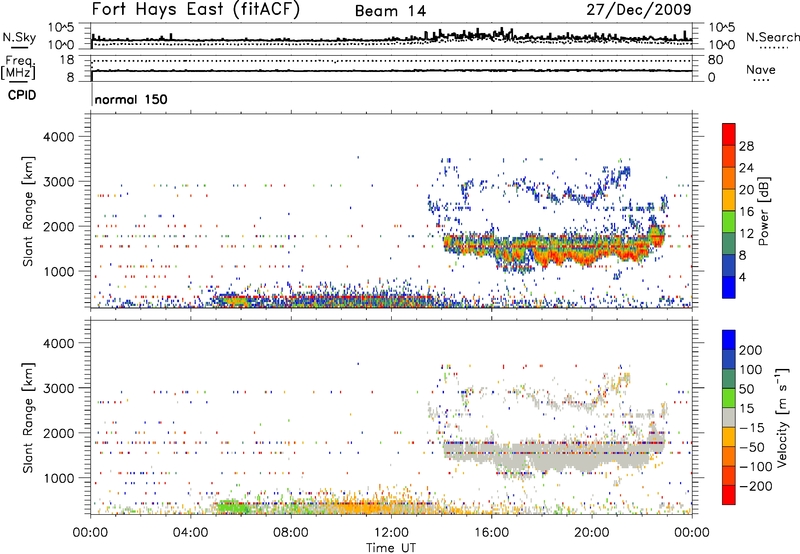Click the 'Time UT' axis label

point(391,548)
